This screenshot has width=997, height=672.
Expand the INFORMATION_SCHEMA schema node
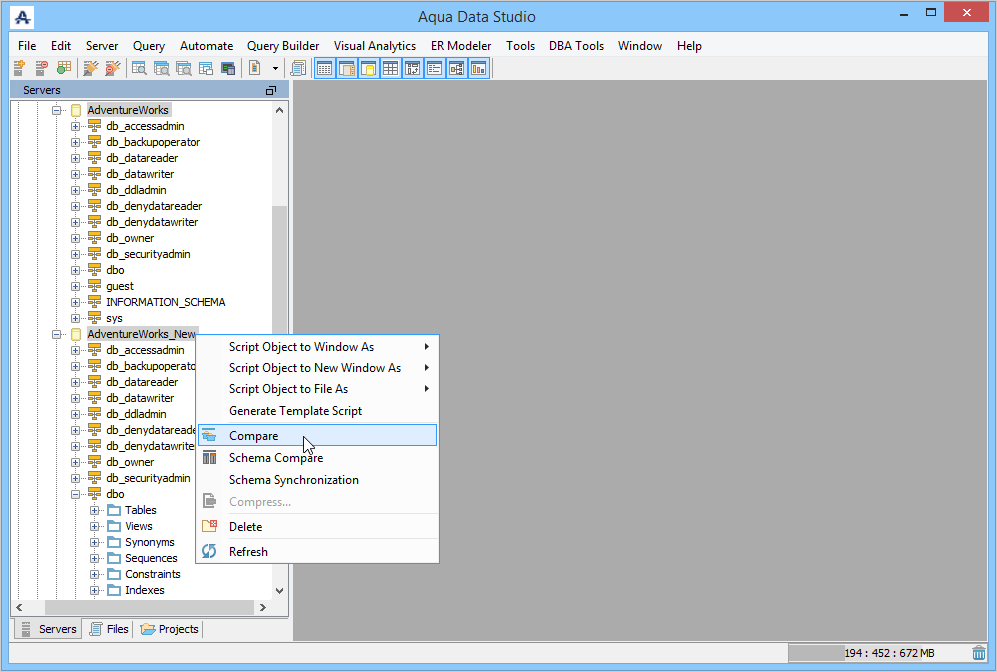point(75,302)
